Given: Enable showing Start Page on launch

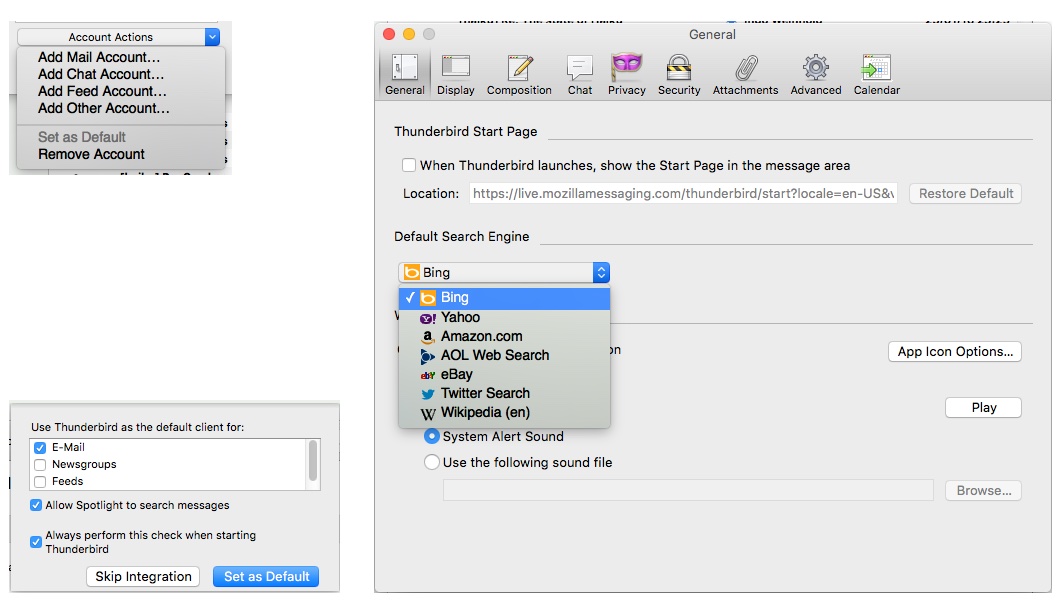Looking at the screenshot, I should point(408,165).
